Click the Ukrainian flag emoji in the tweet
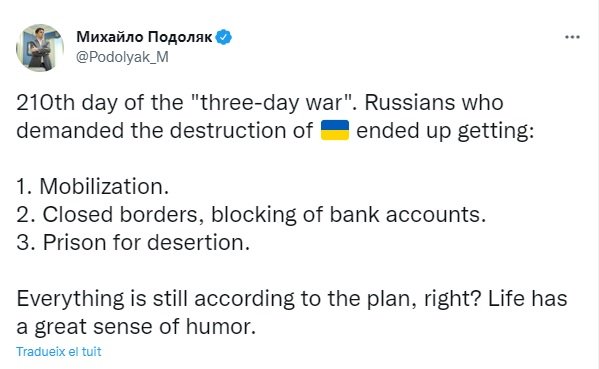The image size is (599, 369). tap(335, 130)
